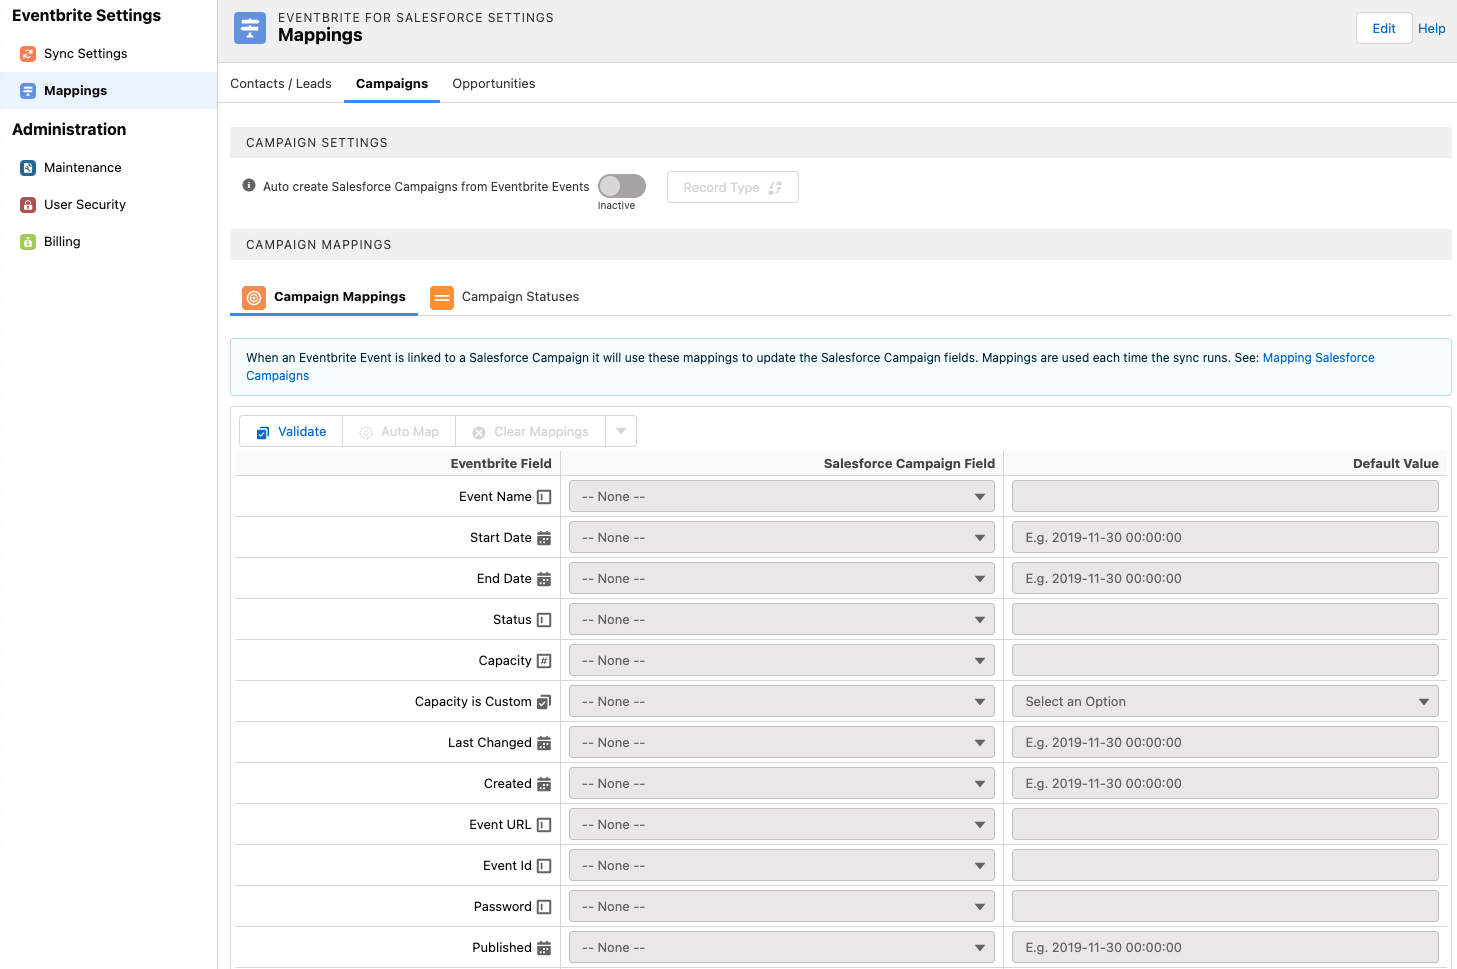1457x969 pixels.
Task: Click the Mappings header icon
Action: pos(250,28)
